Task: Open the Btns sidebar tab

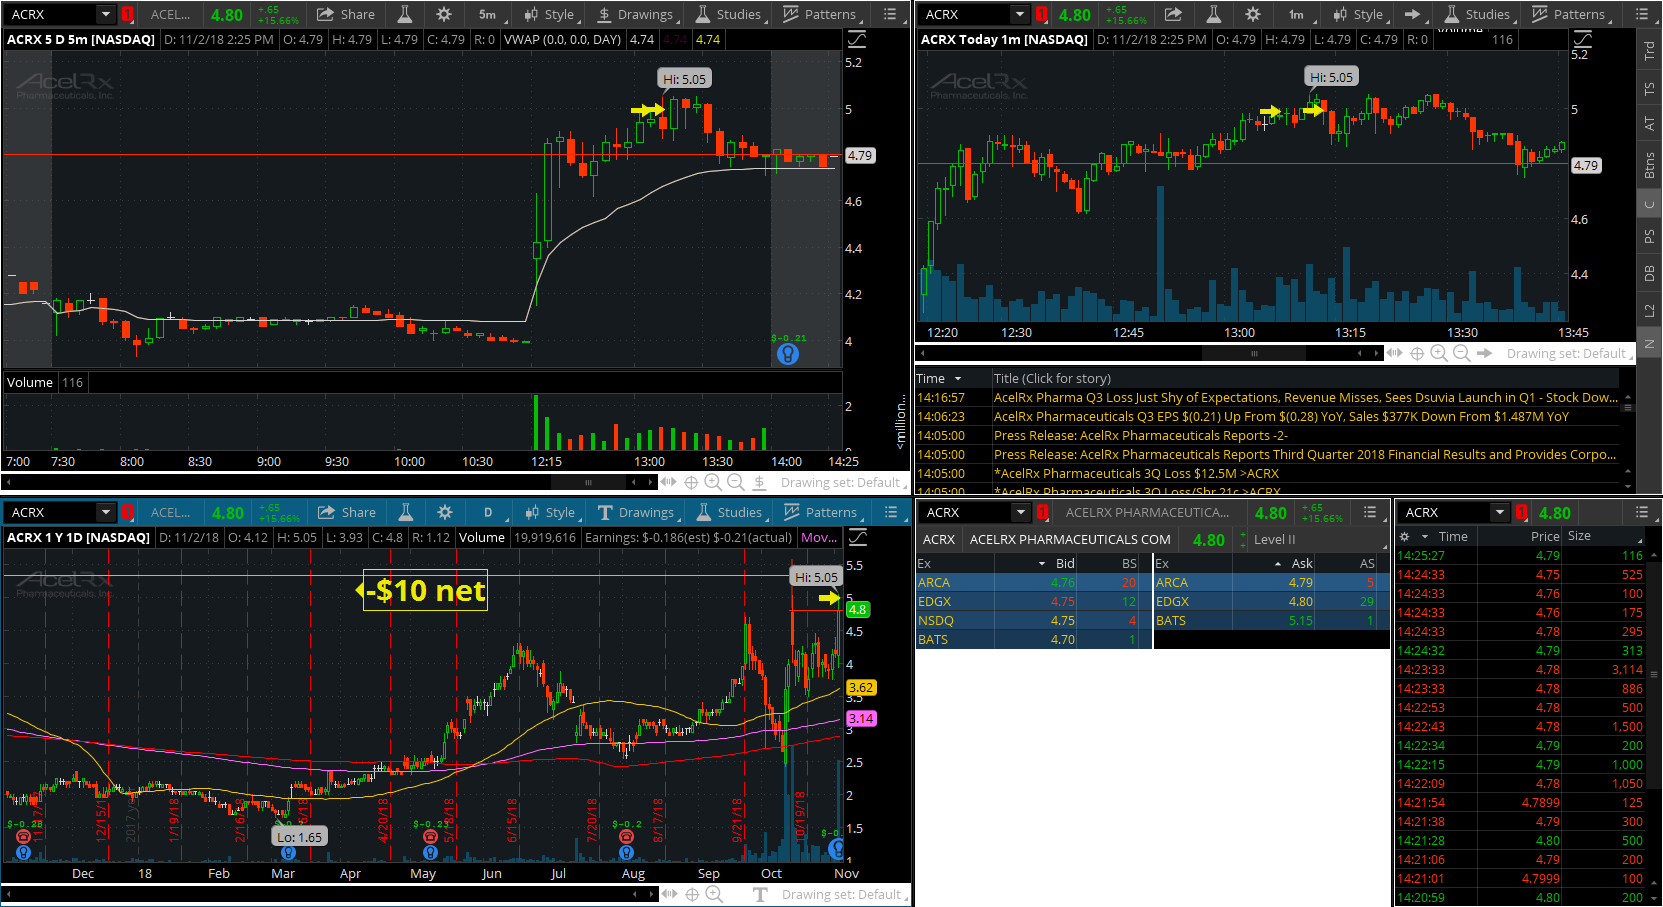Action: pos(1649,165)
